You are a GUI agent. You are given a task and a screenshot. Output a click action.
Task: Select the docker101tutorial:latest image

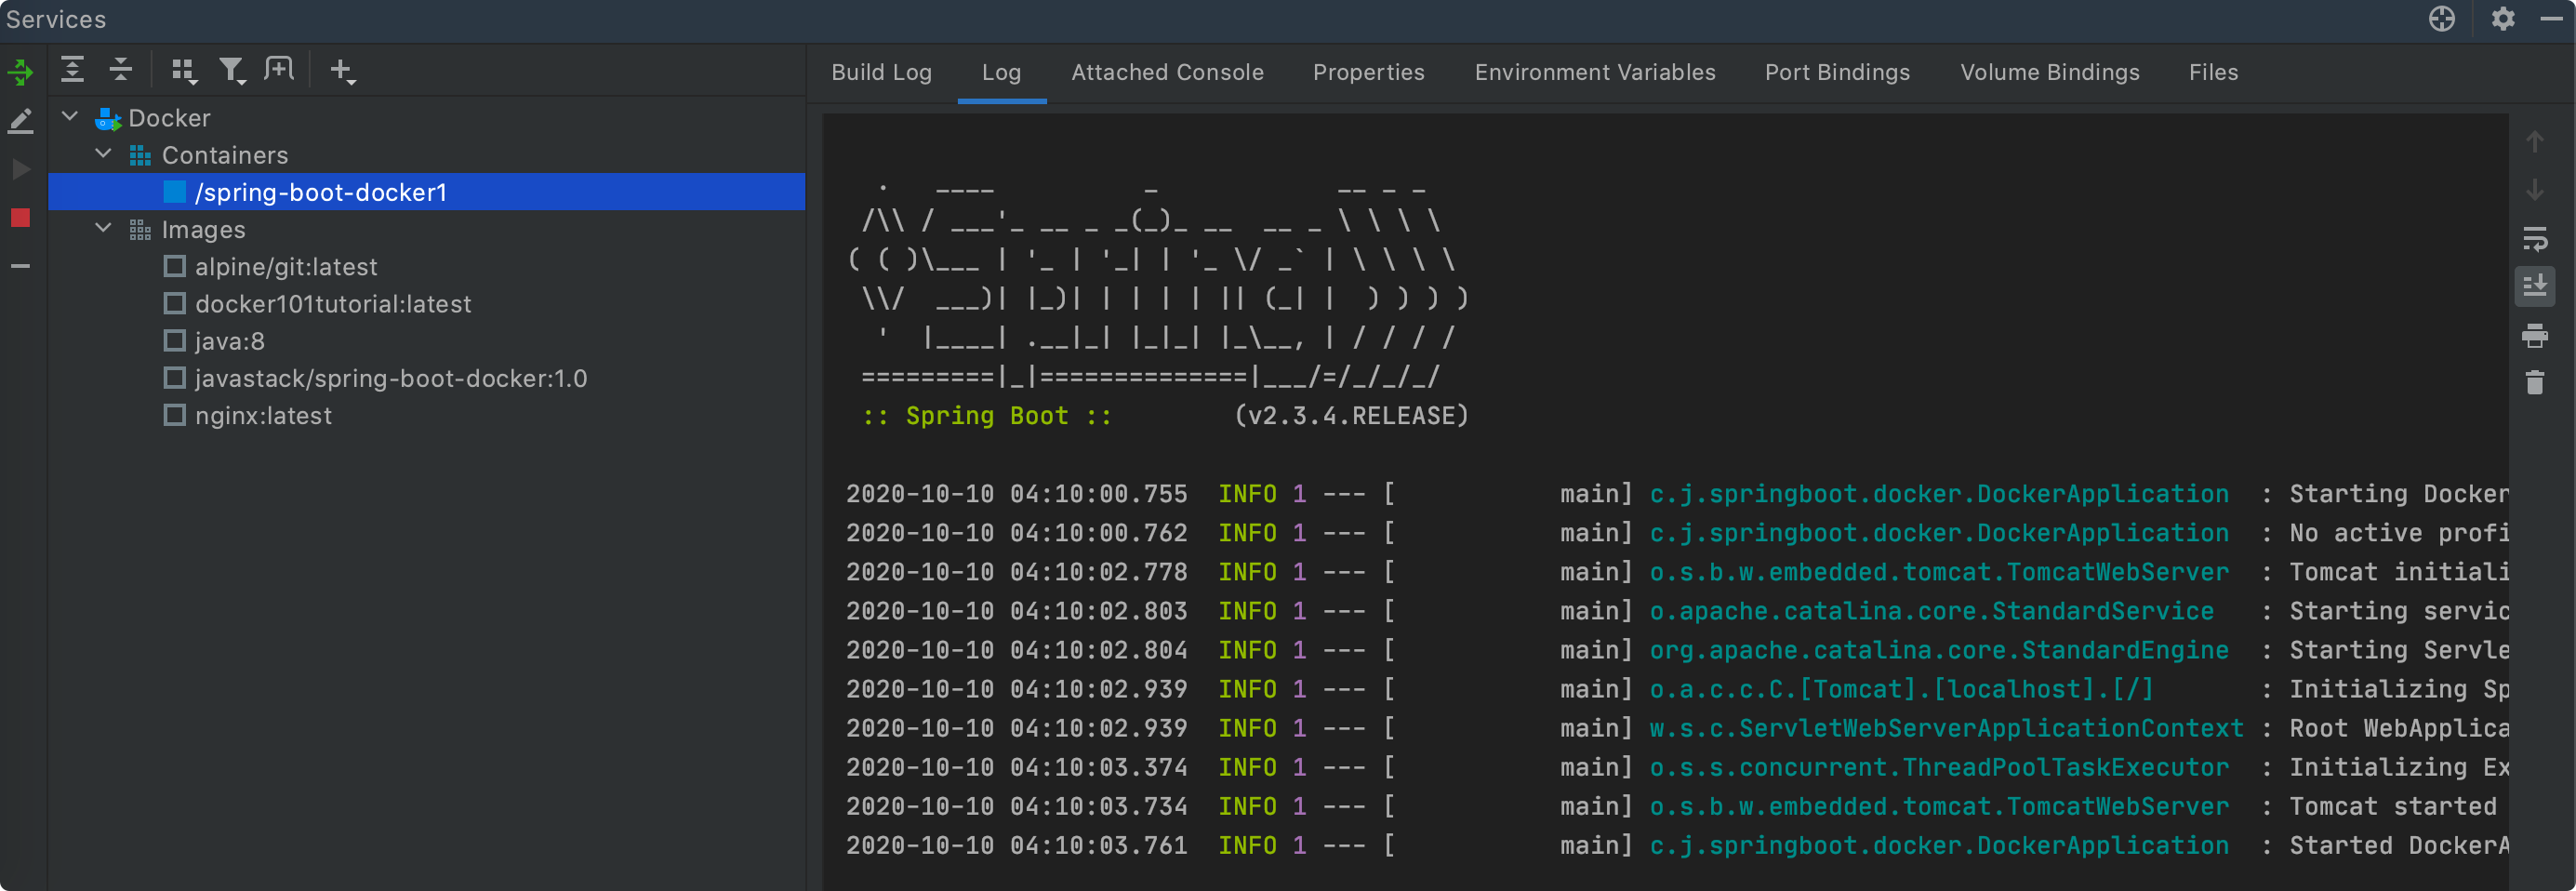333,304
